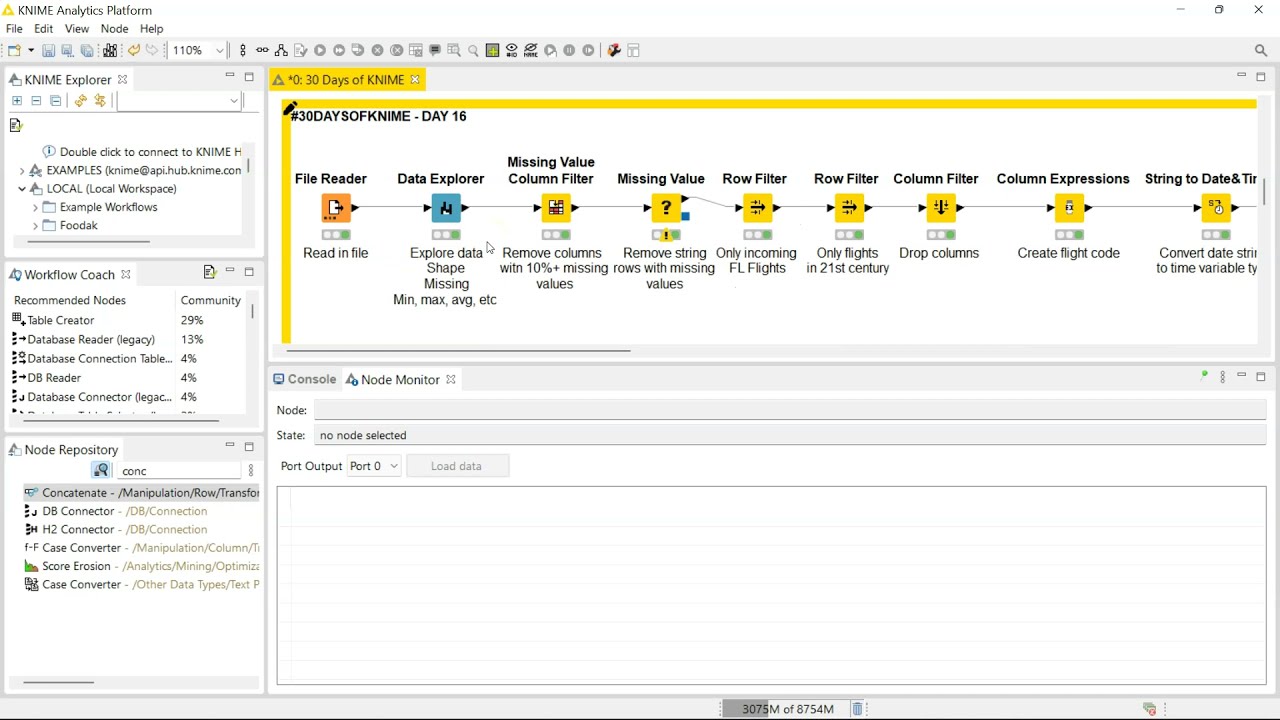Expand the Foodak folder

(36, 226)
